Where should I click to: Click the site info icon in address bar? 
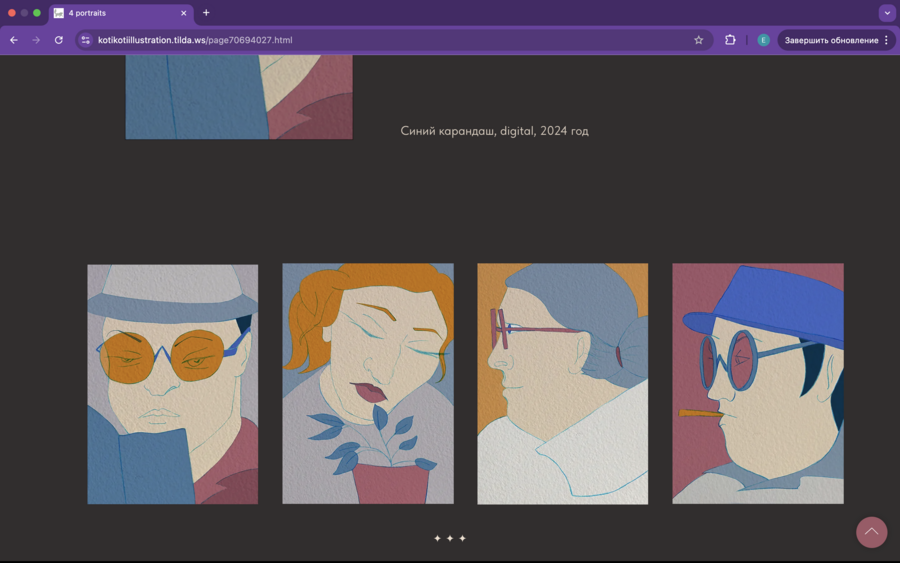click(86, 40)
